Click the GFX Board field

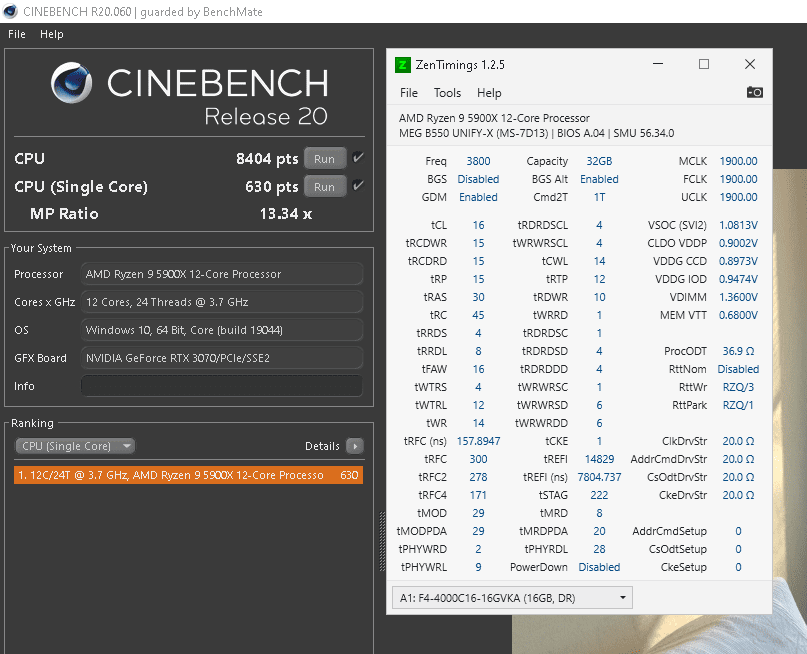[222, 358]
